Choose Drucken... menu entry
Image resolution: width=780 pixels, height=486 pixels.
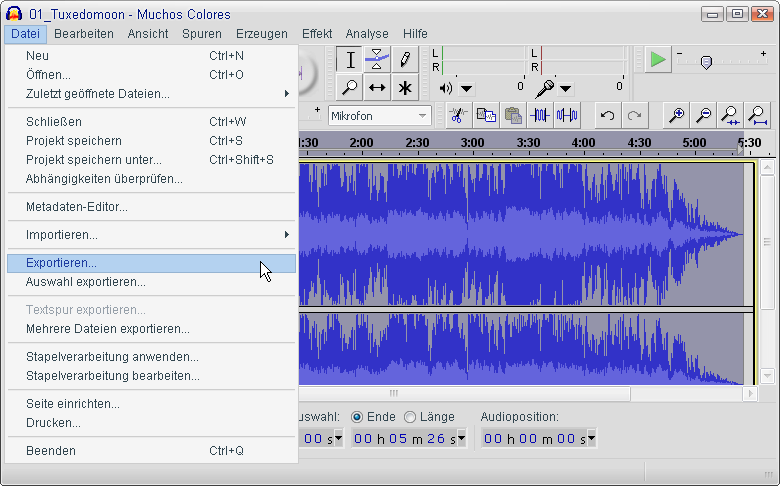click(x=152, y=423)
